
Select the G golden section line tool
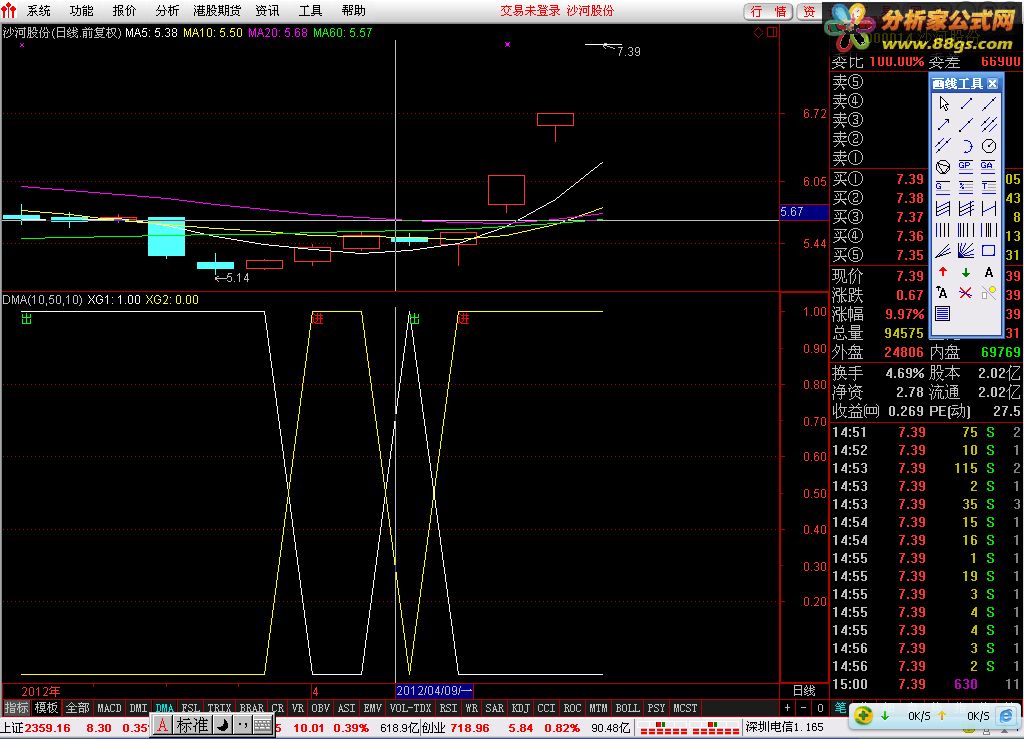[x=944, y=187]
